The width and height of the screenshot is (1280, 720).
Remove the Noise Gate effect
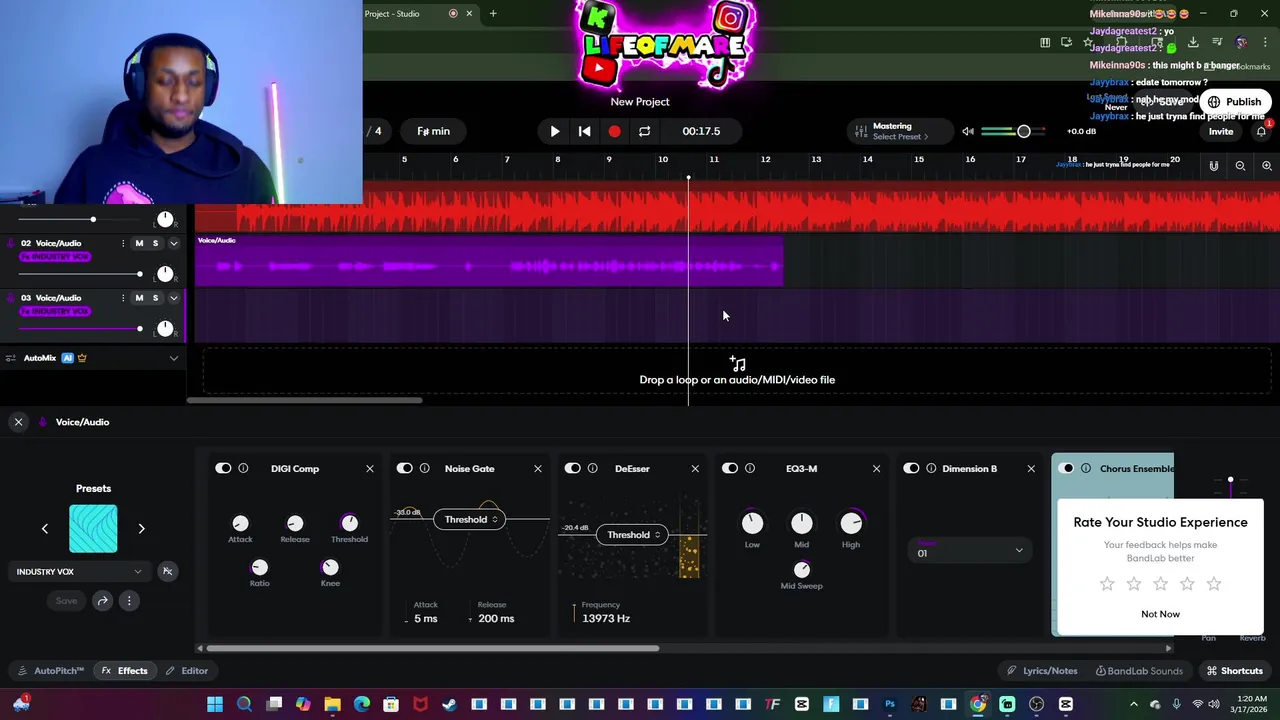pyautogui.click(x=537, y=468)
